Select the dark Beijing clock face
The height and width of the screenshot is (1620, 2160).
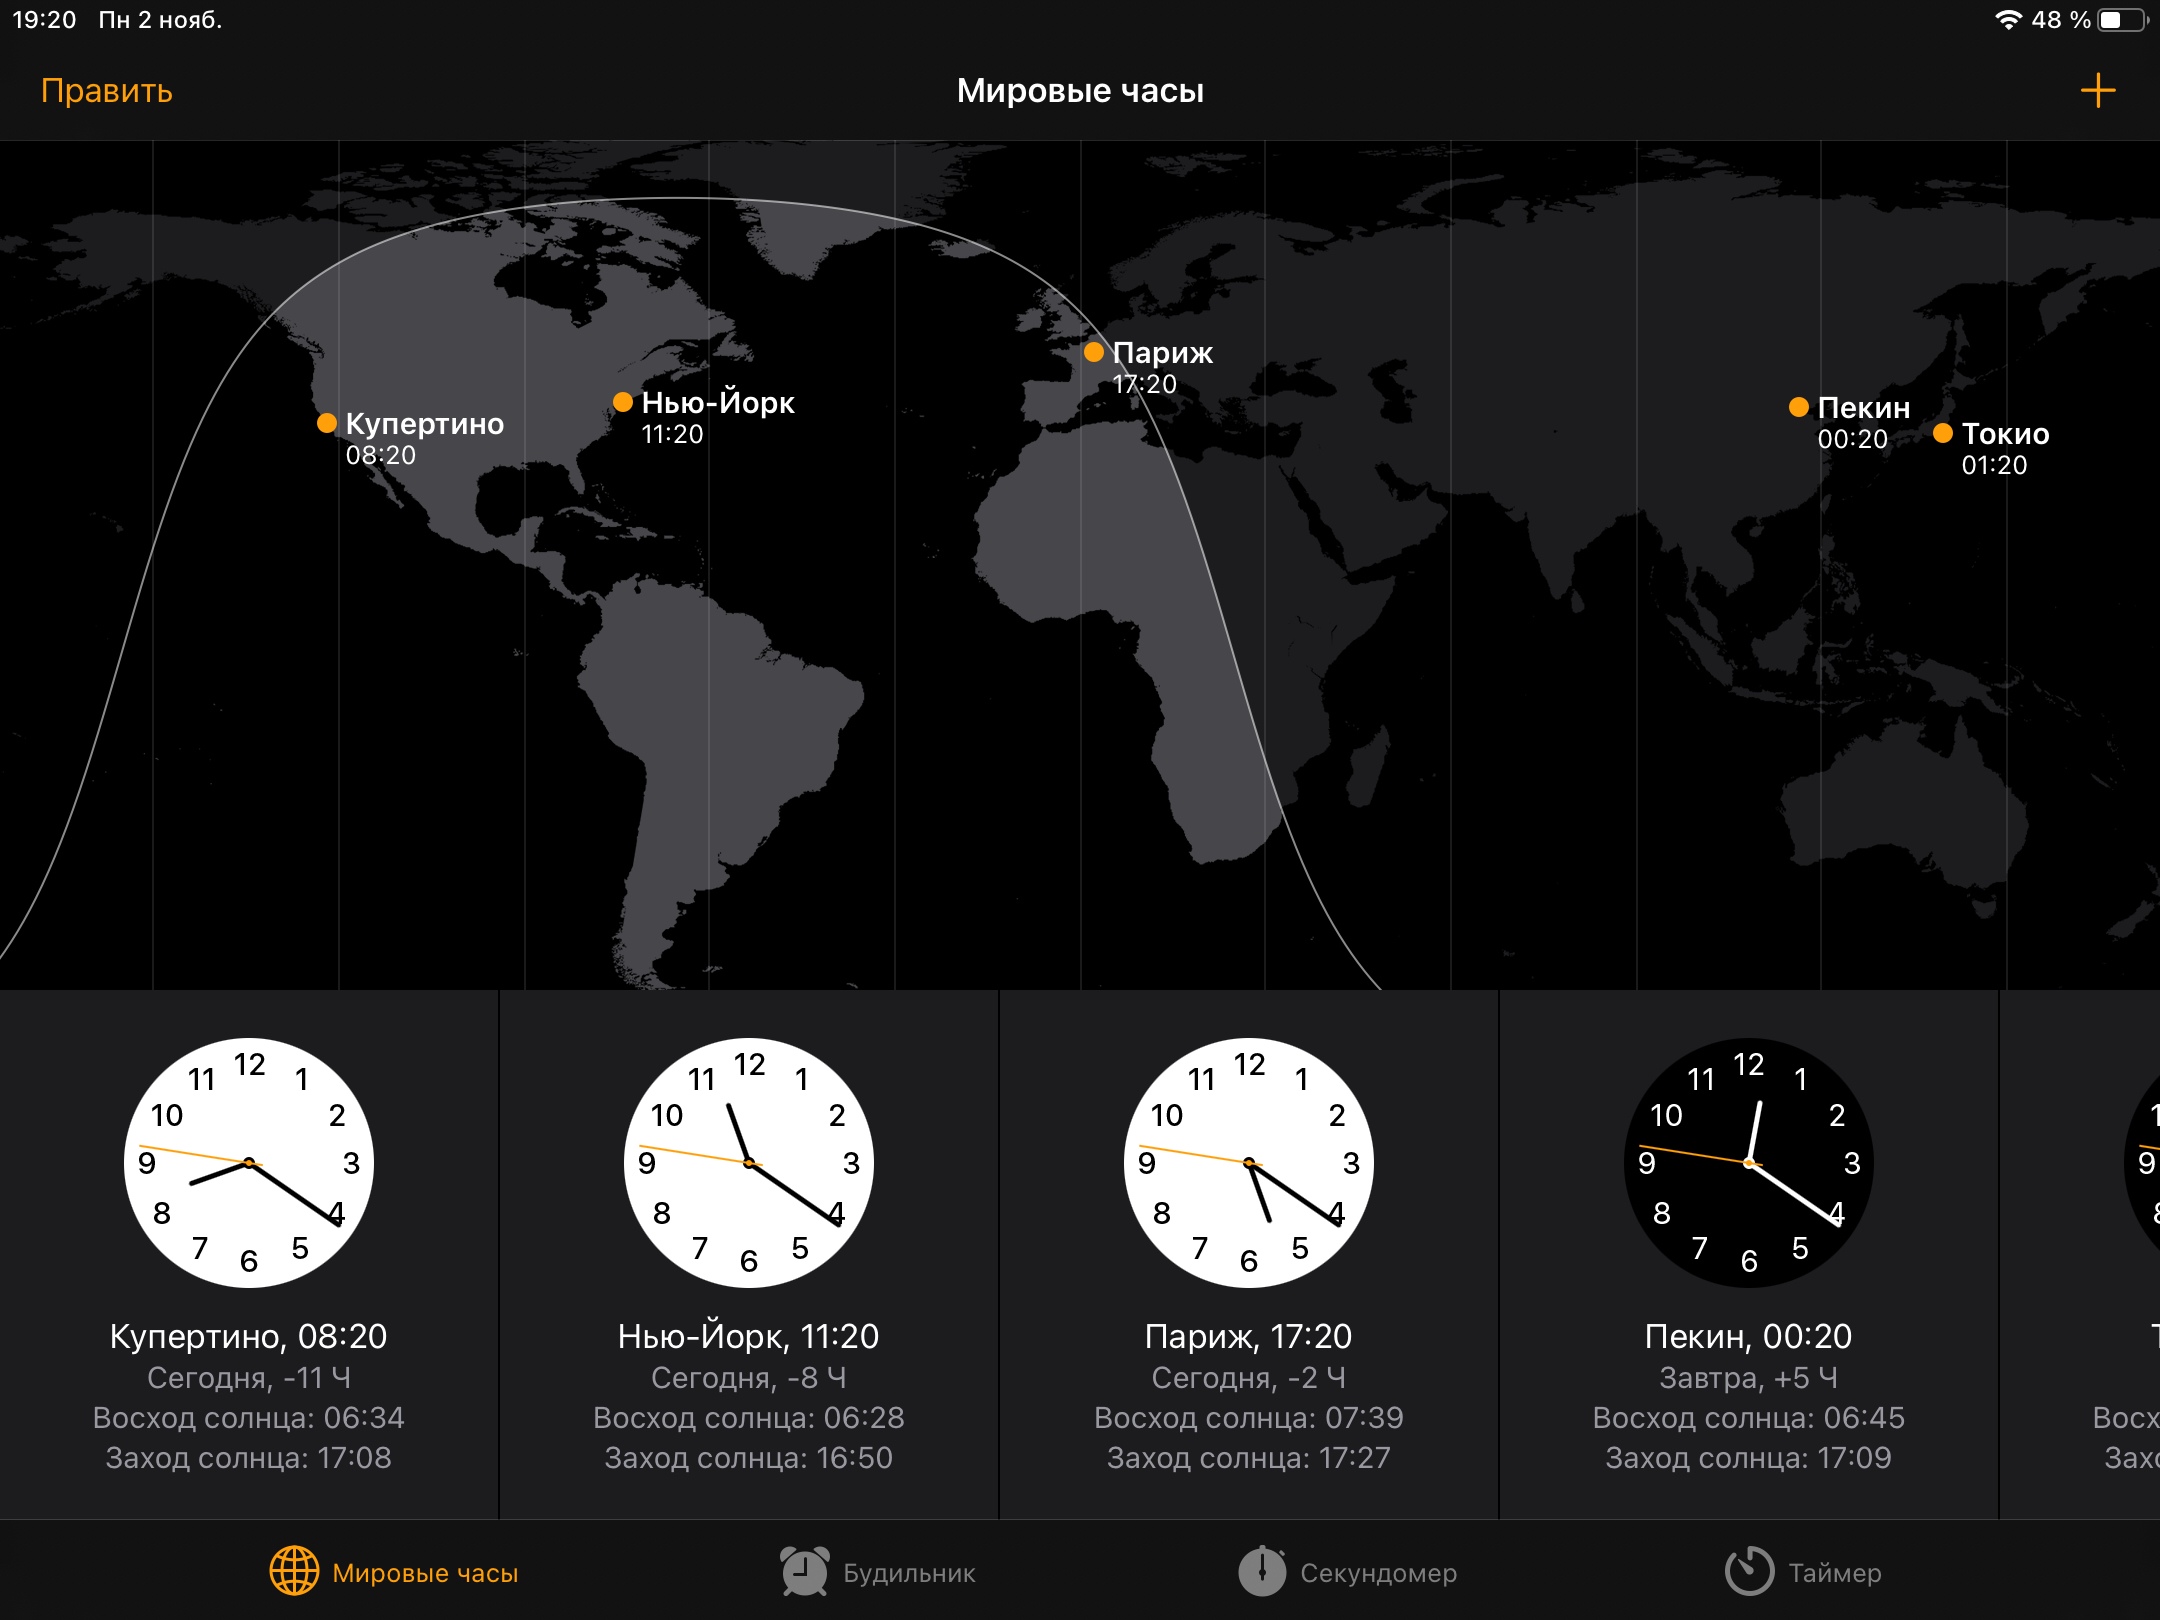click(x=1748, y=1162)
